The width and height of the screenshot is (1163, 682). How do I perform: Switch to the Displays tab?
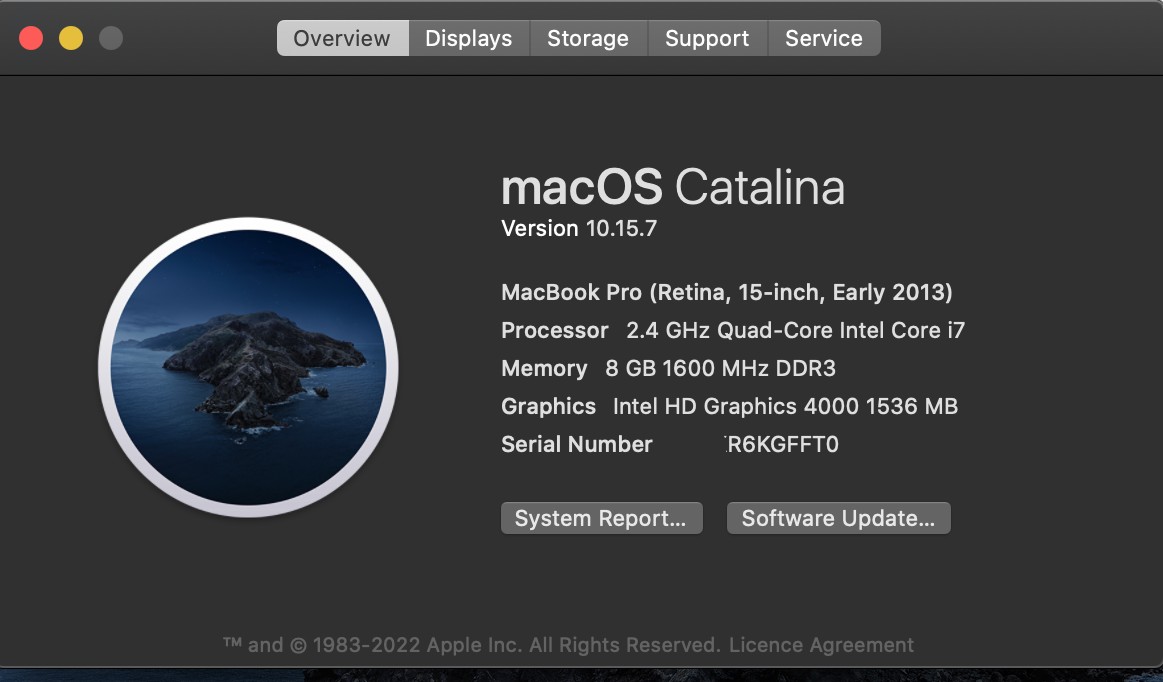pos(468,39)
